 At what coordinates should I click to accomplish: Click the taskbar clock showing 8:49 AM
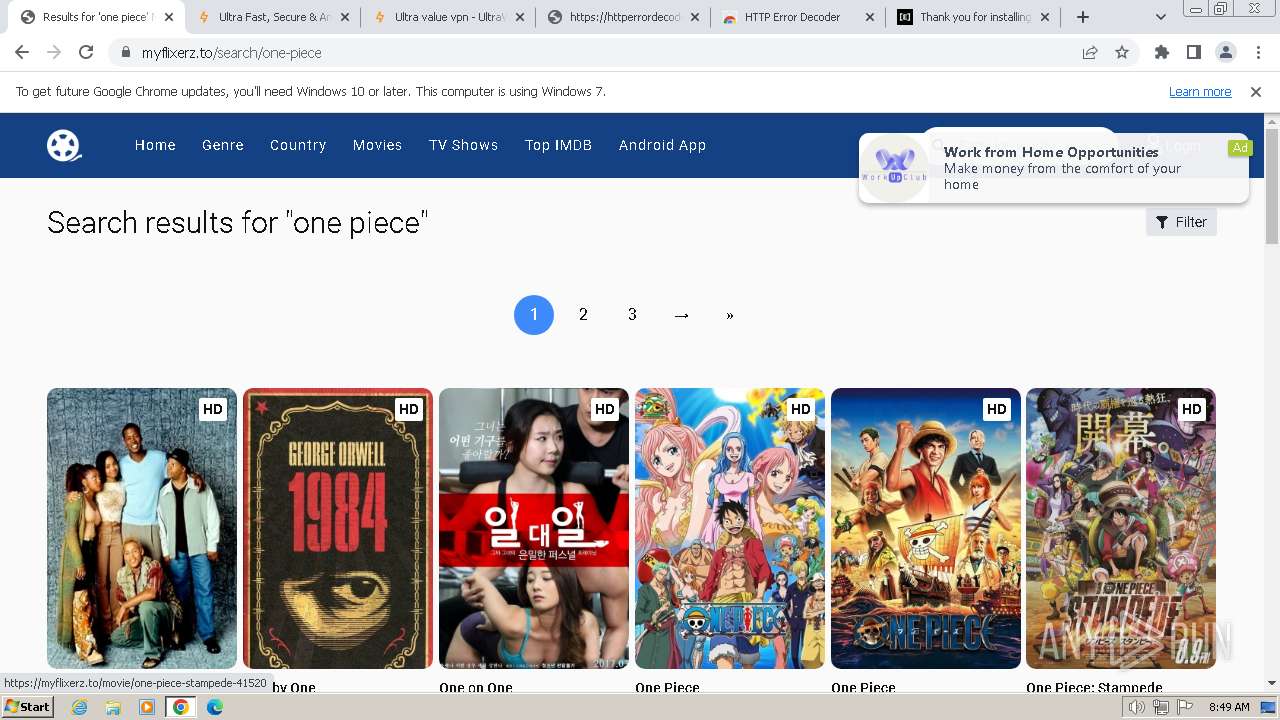point(1229,707)
